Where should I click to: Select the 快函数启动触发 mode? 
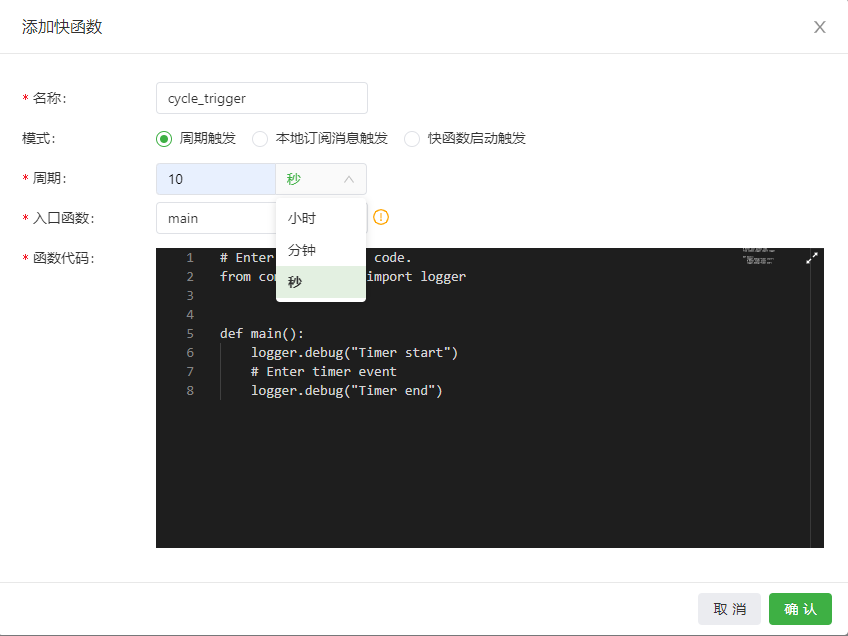point(412,138)
